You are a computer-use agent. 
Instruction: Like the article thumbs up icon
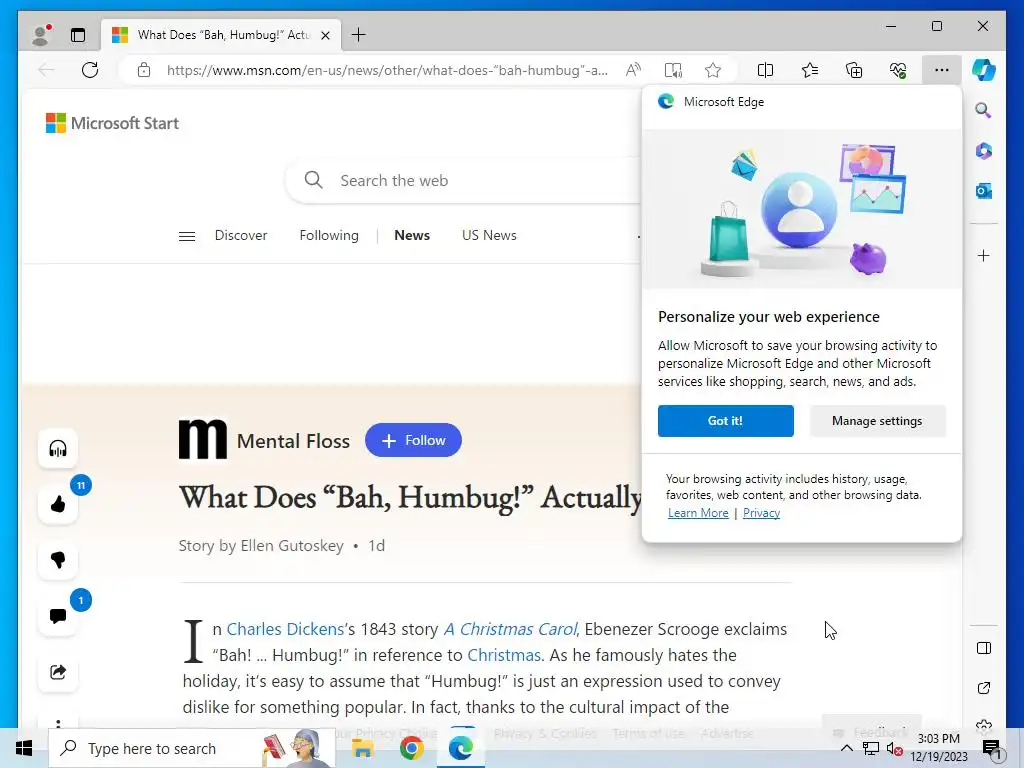tap(58, 504)
